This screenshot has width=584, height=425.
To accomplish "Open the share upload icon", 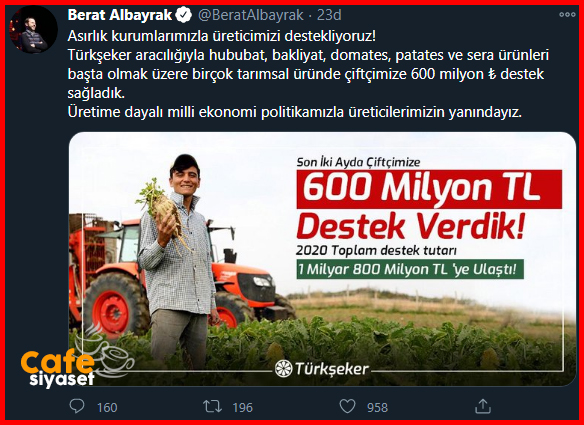I will 483,406.
